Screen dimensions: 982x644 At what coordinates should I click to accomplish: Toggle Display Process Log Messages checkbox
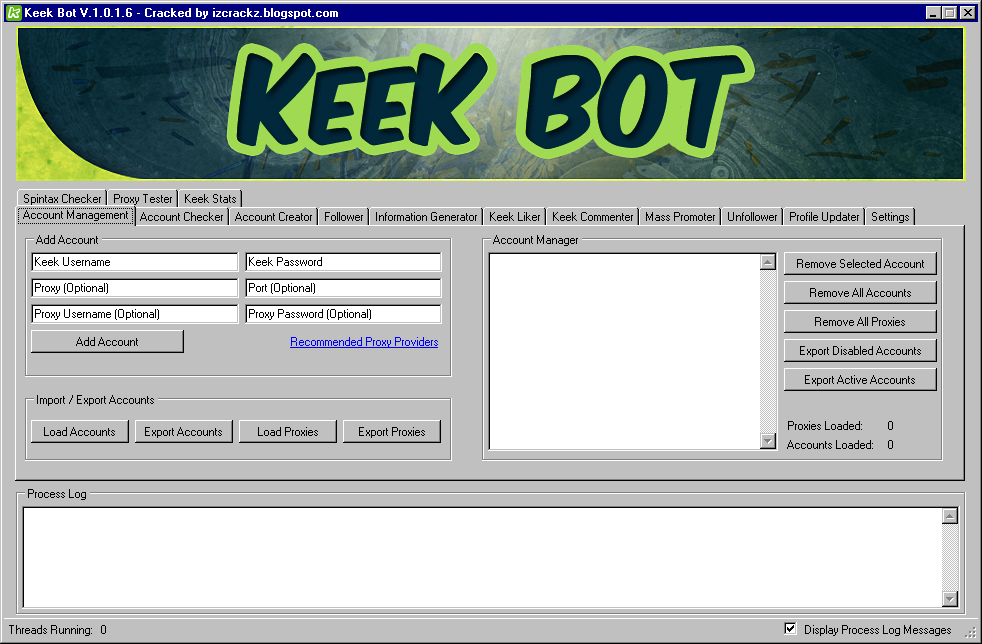coord(790,629)
